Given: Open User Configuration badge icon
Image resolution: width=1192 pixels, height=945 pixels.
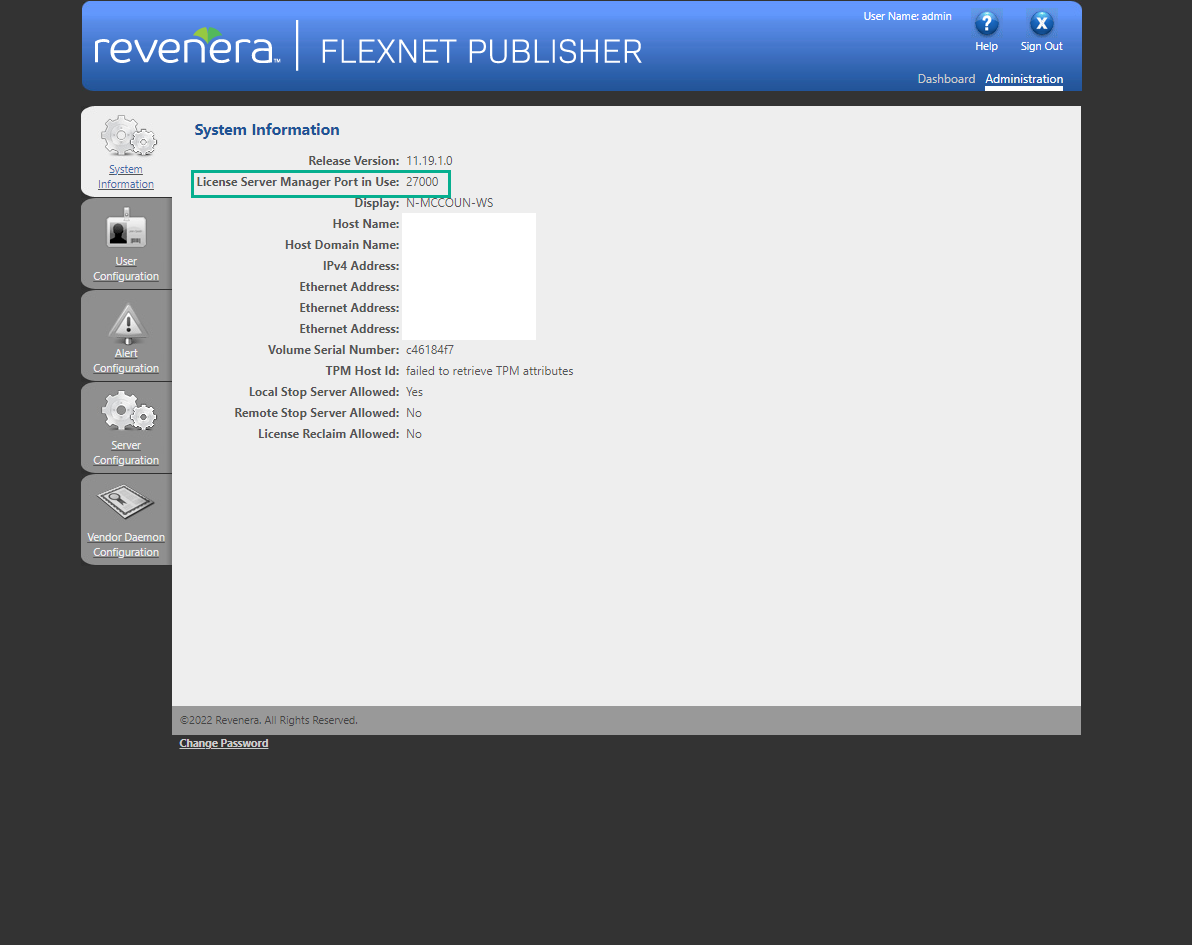Looking at the screenshot, I should (126, 229).
